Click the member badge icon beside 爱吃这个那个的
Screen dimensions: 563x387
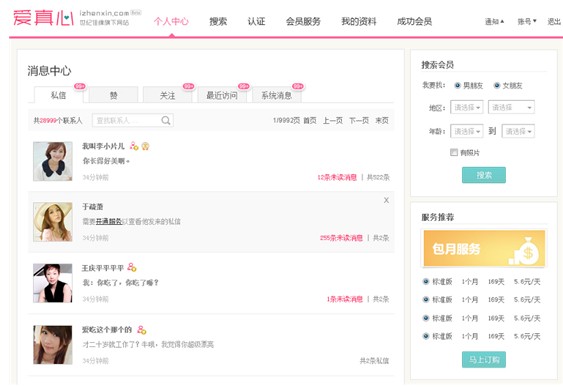tap(142, 330)
